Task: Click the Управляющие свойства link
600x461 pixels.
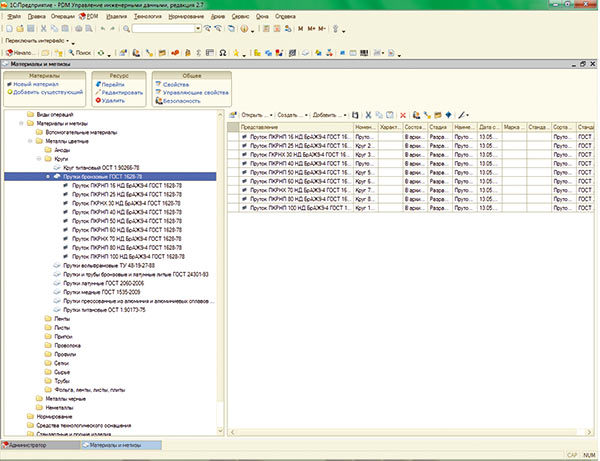Action: pyautogui.click(x=193, y=92)
